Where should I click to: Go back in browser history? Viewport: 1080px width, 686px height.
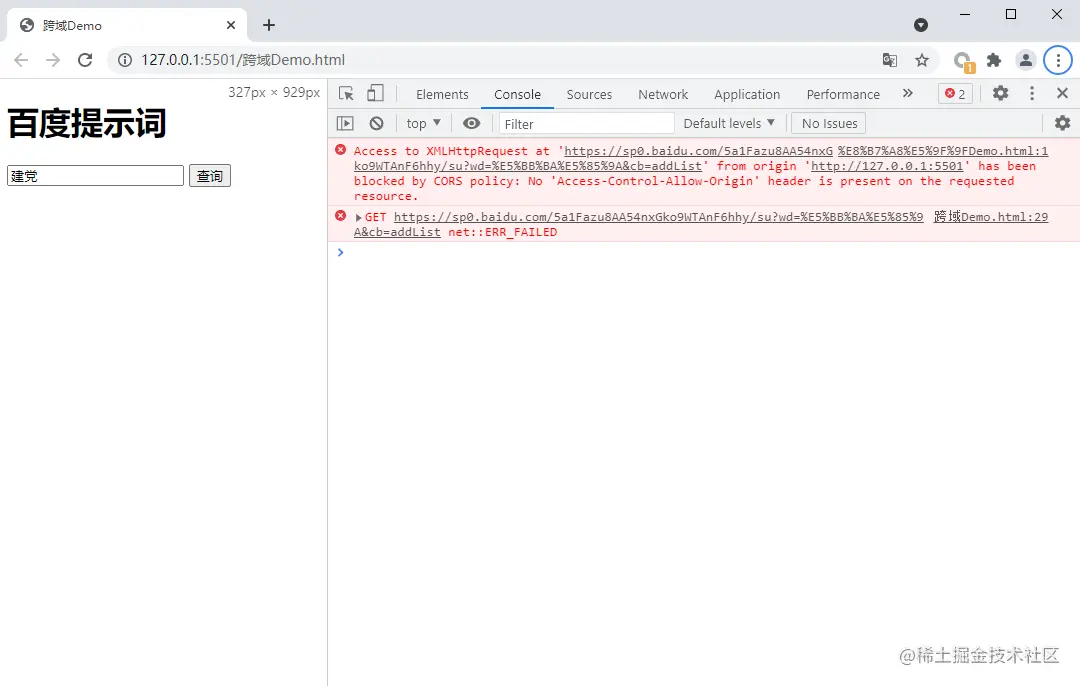pyautogui.click(x=21, y=60)
